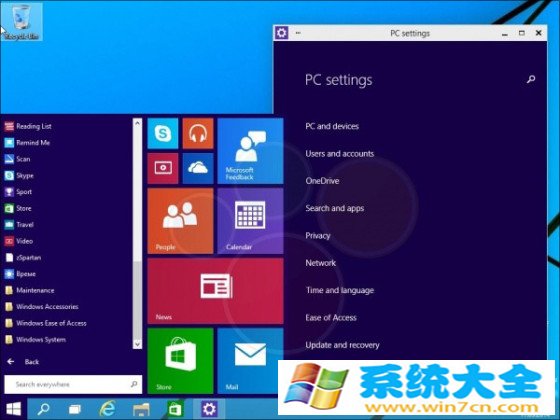
Task: Open the Music headphones tile
Action: coord(198,133)
